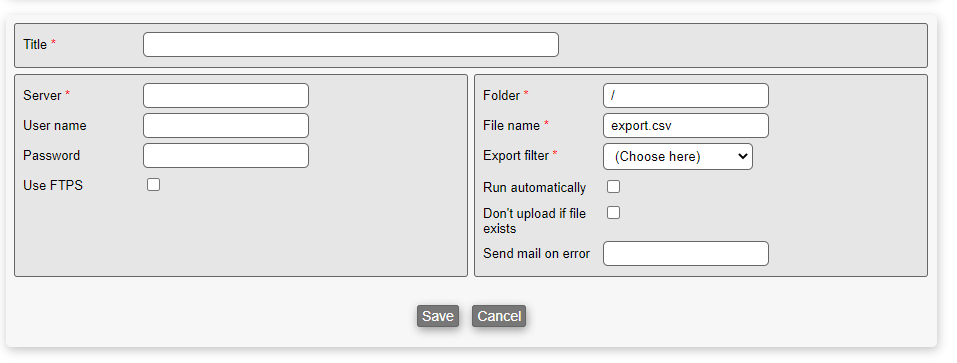Viewport: 957px width, 363px height.
Task: Click the Server label text
Action: tap(43, 96)
